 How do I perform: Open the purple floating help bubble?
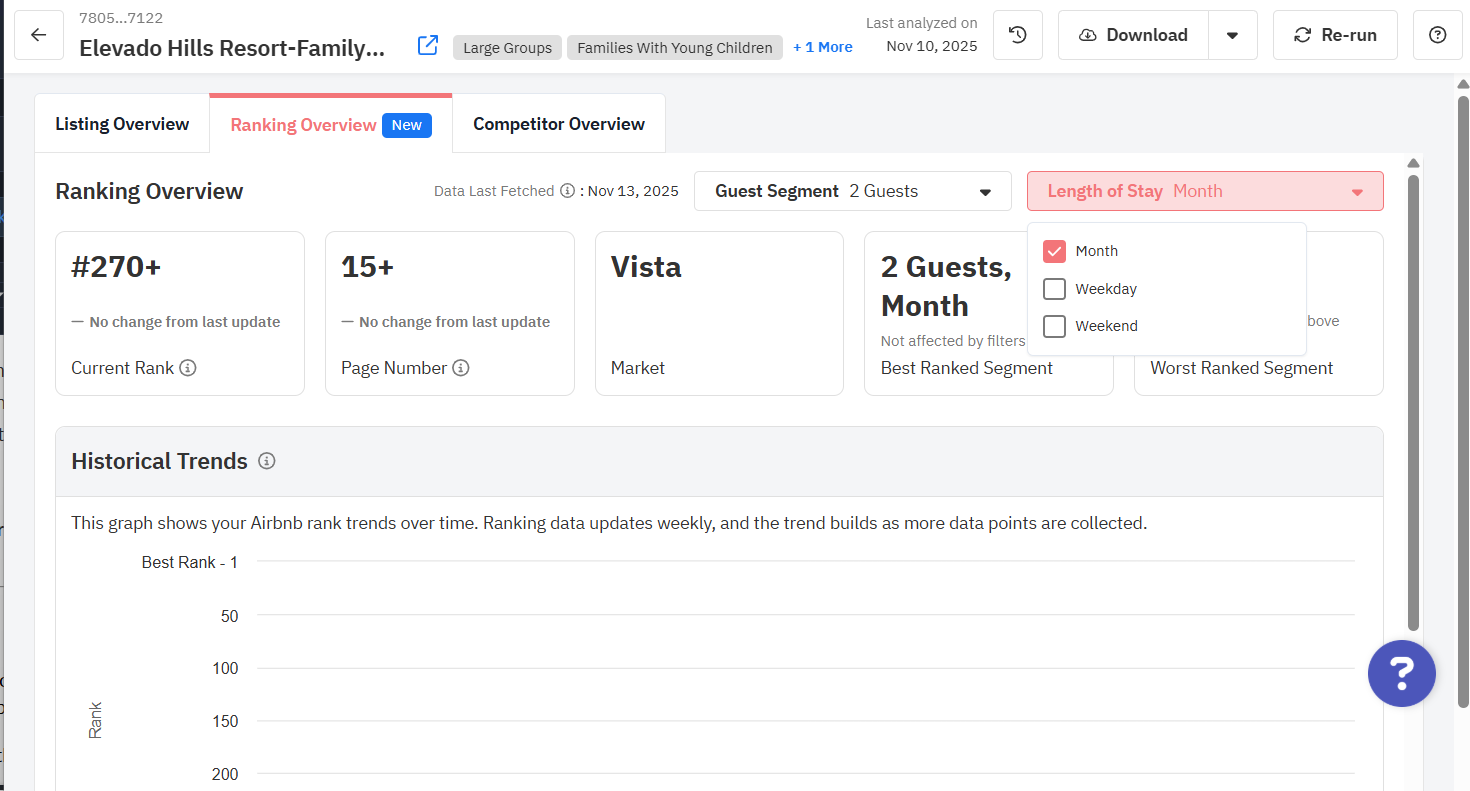pyautogui.click(x=1401, y=673)
